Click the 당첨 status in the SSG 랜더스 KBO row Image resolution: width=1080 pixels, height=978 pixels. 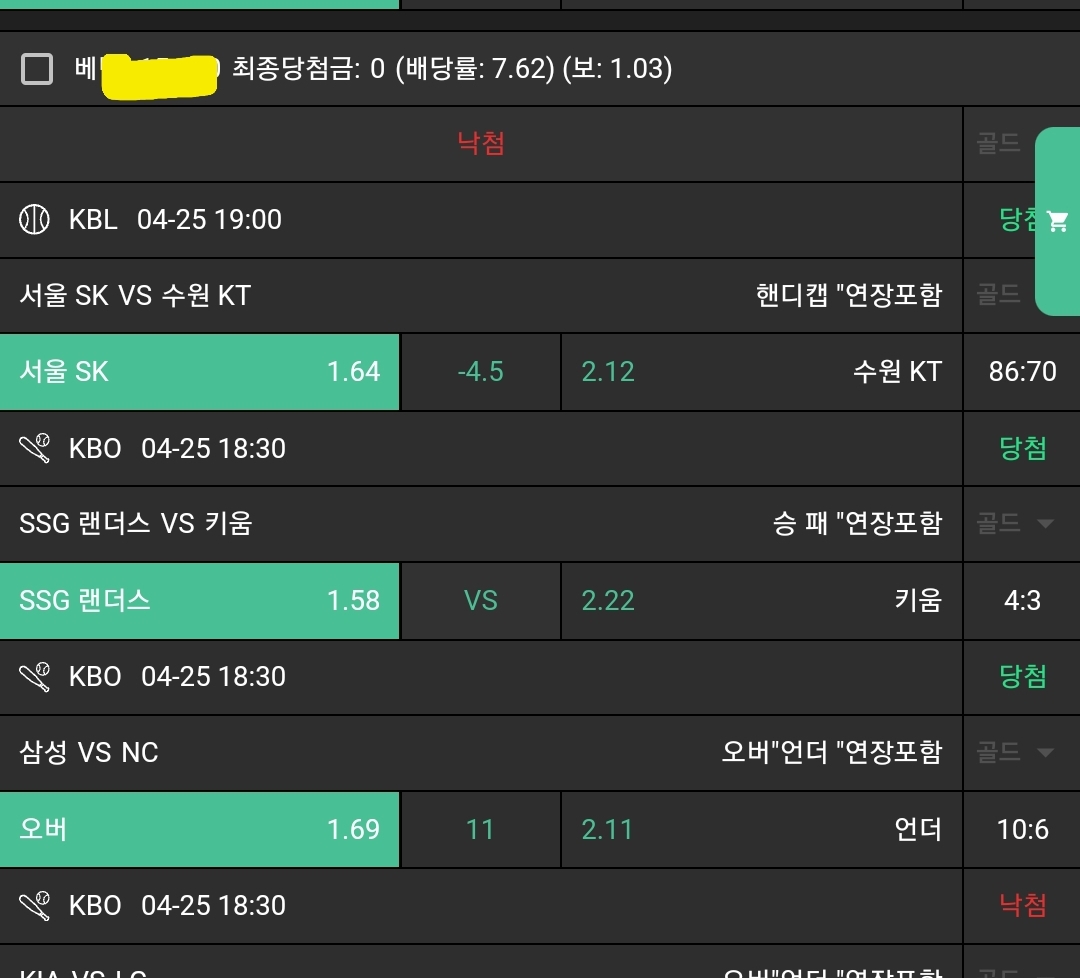coord(1022,449)
